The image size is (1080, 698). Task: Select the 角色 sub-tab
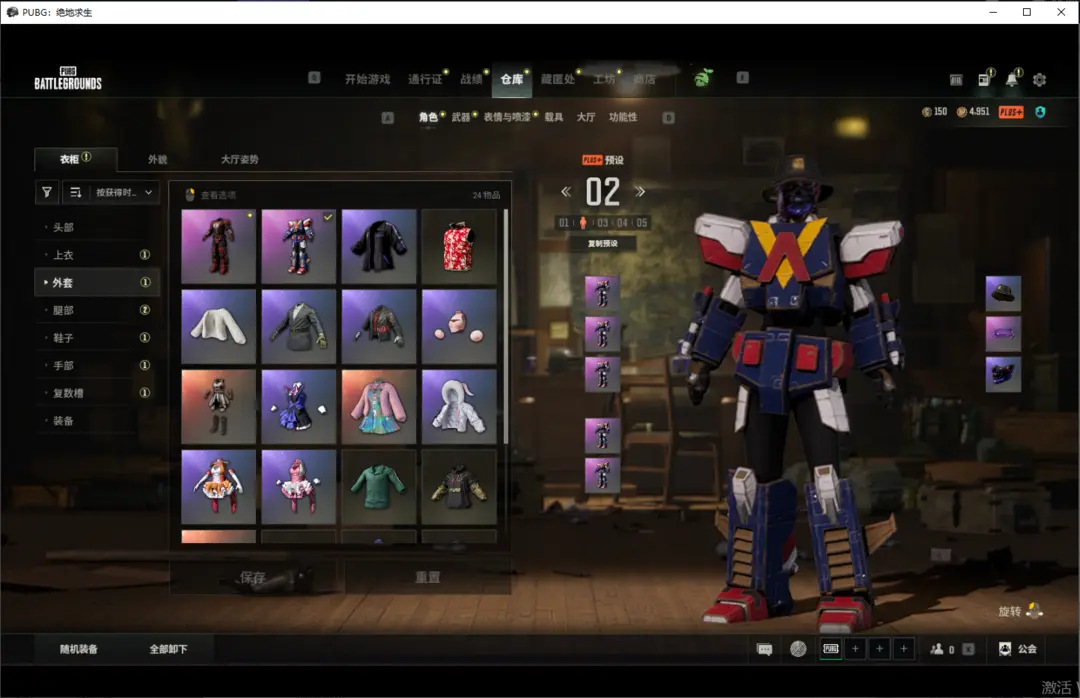tap(428, 117)
